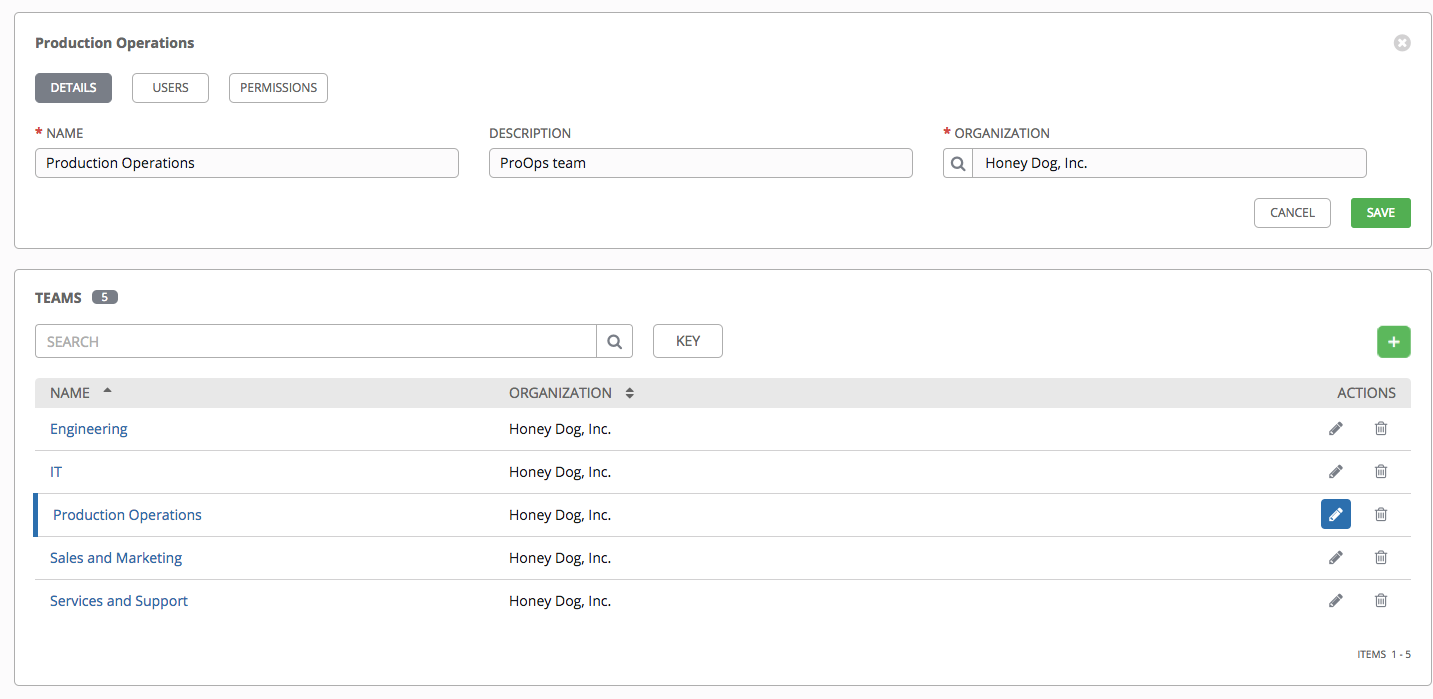The image size is (1433, 699).
Task: Save the team changes
Action: coord(1380,213)
